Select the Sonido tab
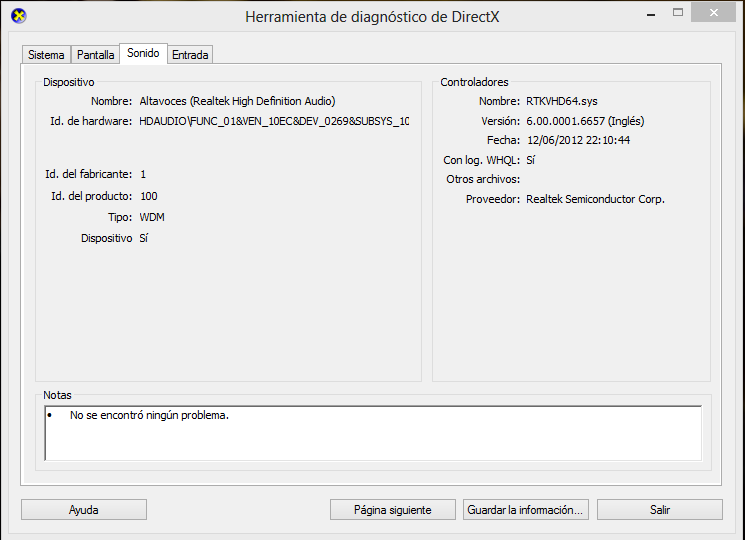The image size is (745, 540). [143, 53]
